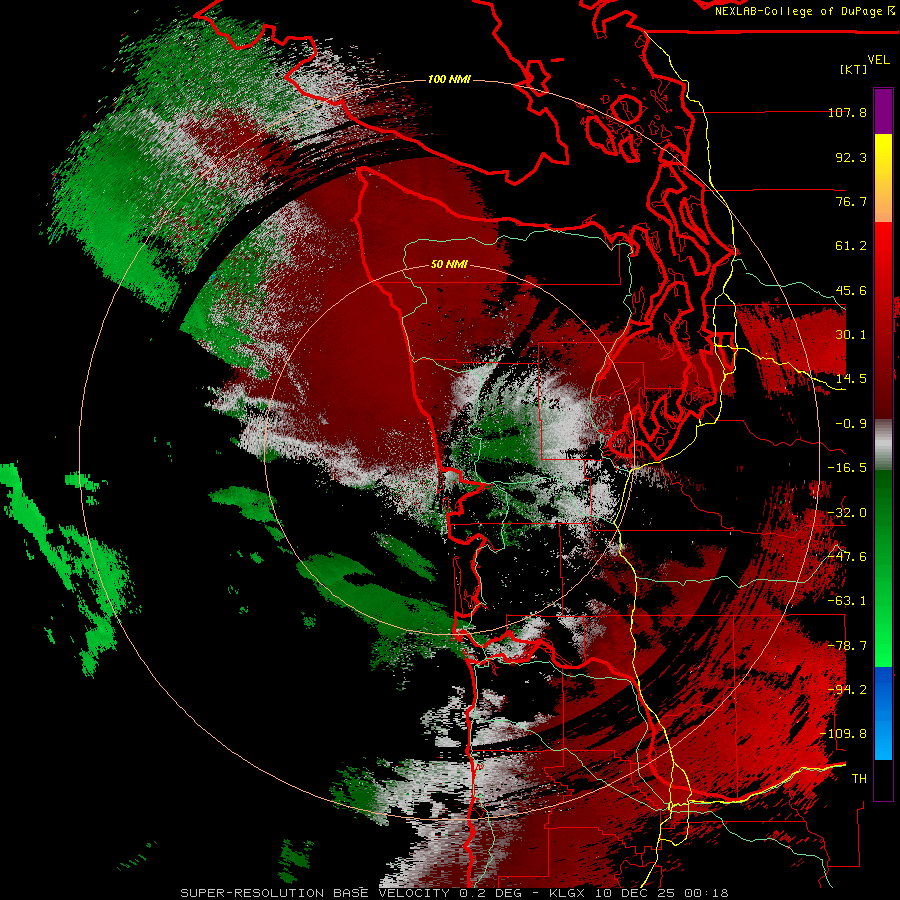This screenshot has height=900, width=900.
Task: Click the purple segment of velocity color bar
Action: (x=883, y=111)
